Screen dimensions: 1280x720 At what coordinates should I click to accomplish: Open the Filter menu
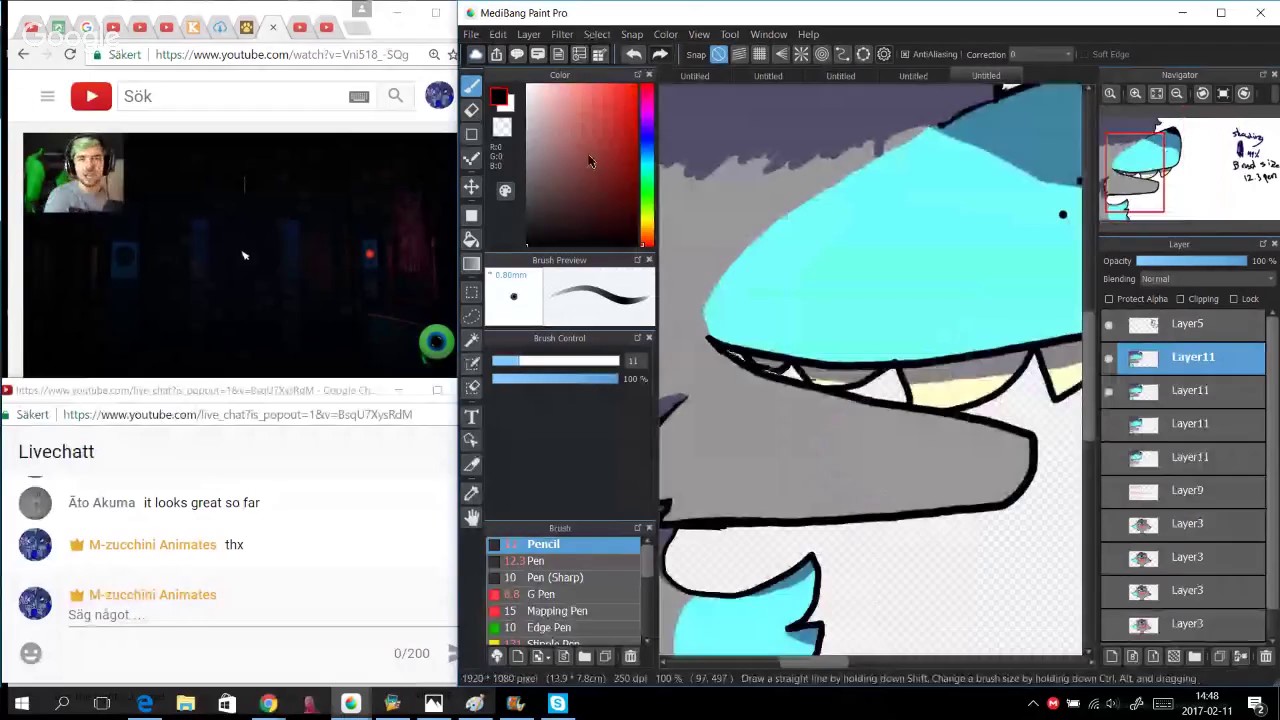562,34
